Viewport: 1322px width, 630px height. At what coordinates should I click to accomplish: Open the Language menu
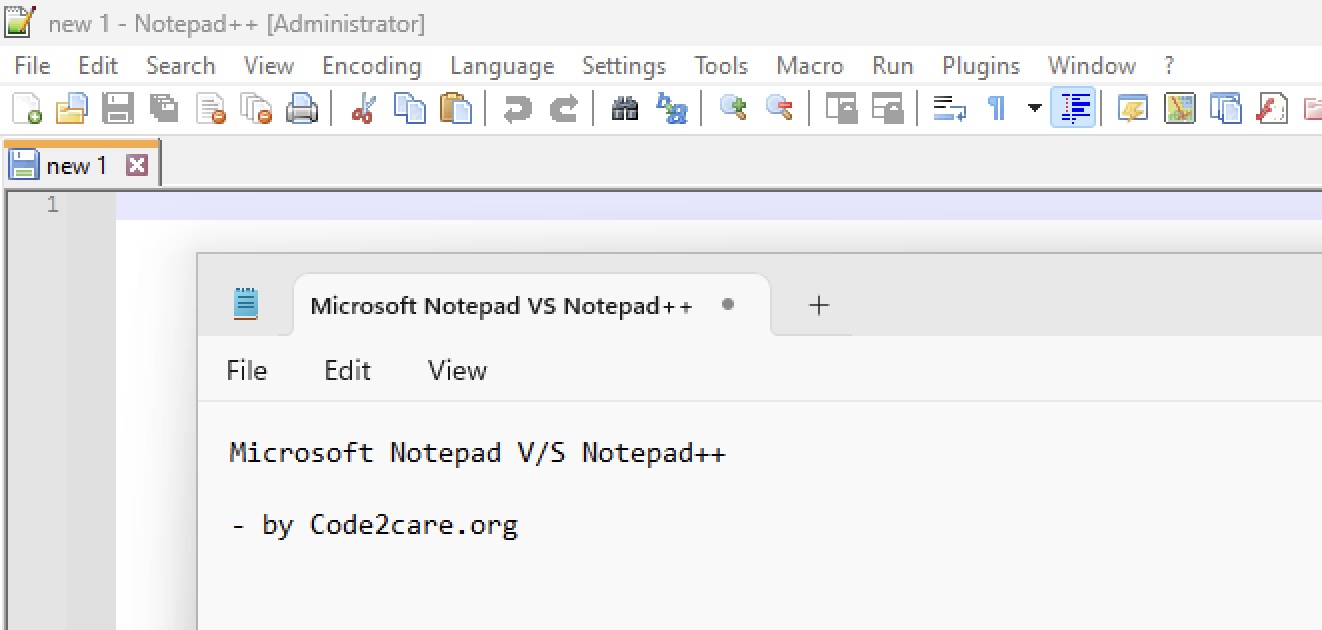(x=502, y=65)
